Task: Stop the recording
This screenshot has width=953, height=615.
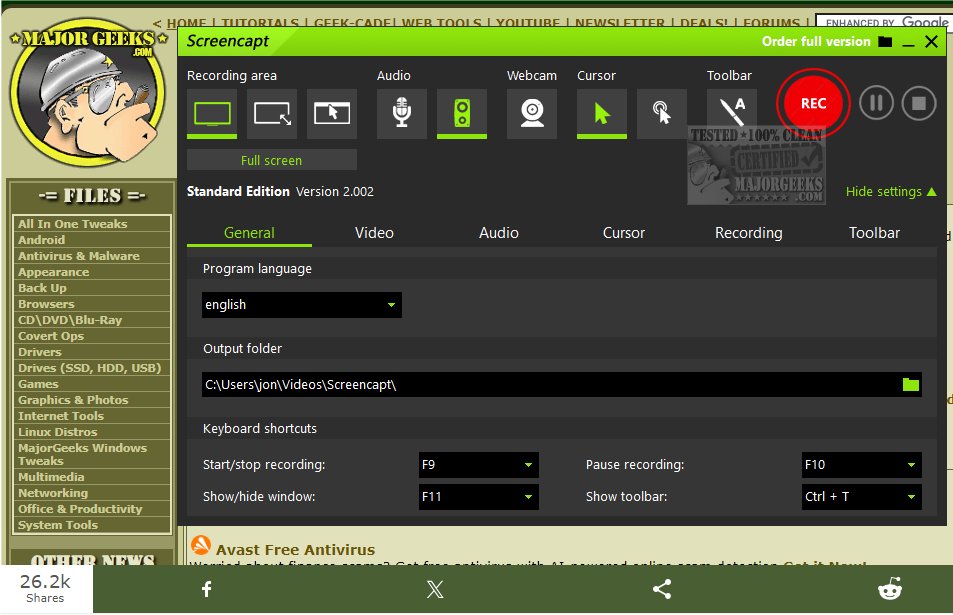Action: 918,103
